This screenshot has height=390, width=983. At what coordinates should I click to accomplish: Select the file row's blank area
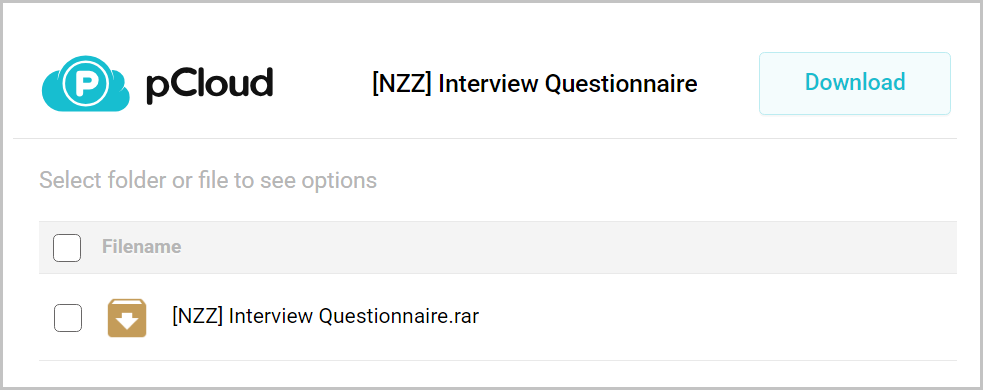pos(715,317)
